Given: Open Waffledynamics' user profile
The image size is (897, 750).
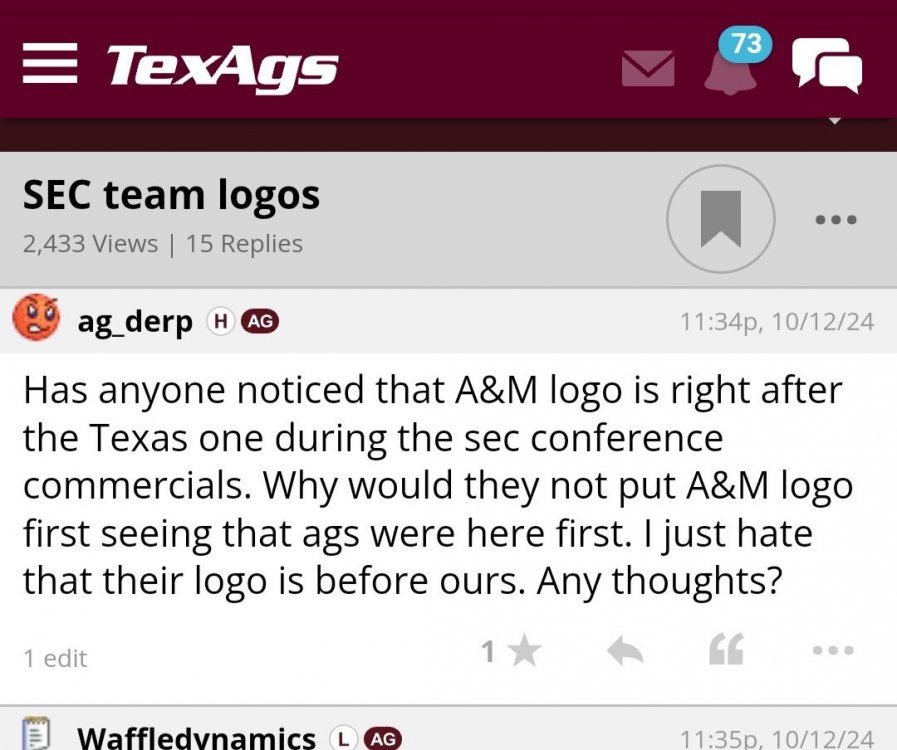Looking at the screenshot, I should tap(196, 738).
